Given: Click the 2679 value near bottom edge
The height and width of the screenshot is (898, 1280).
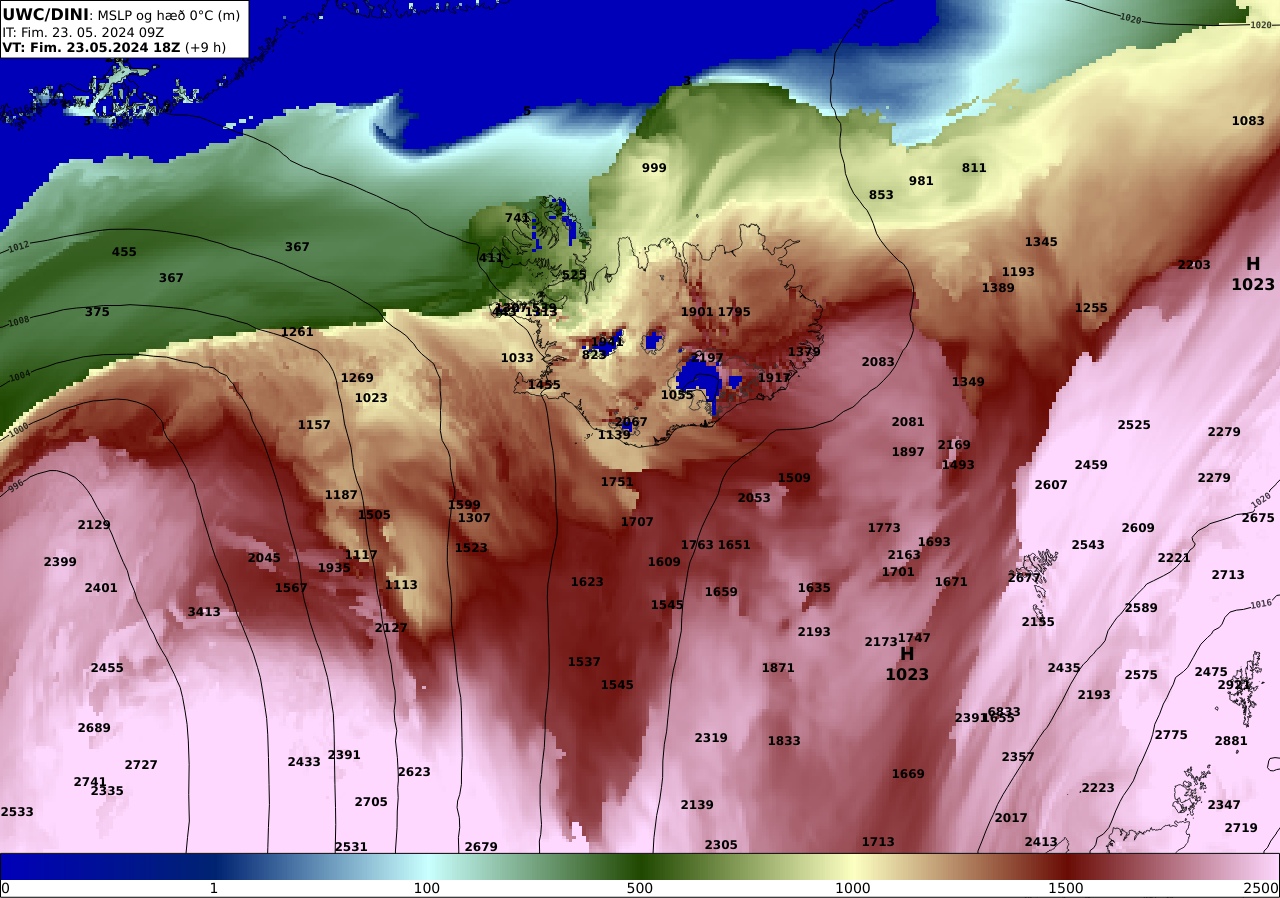Looking at the screenshot, I should 481,847.
